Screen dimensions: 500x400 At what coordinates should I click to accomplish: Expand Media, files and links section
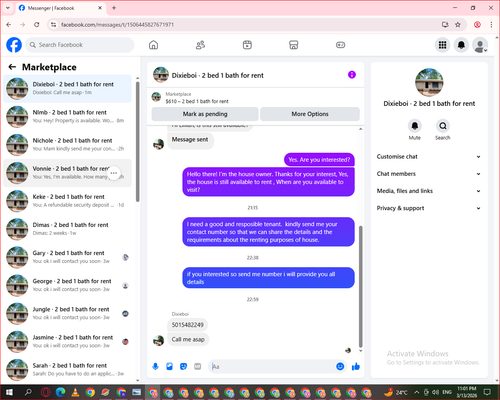429,191
